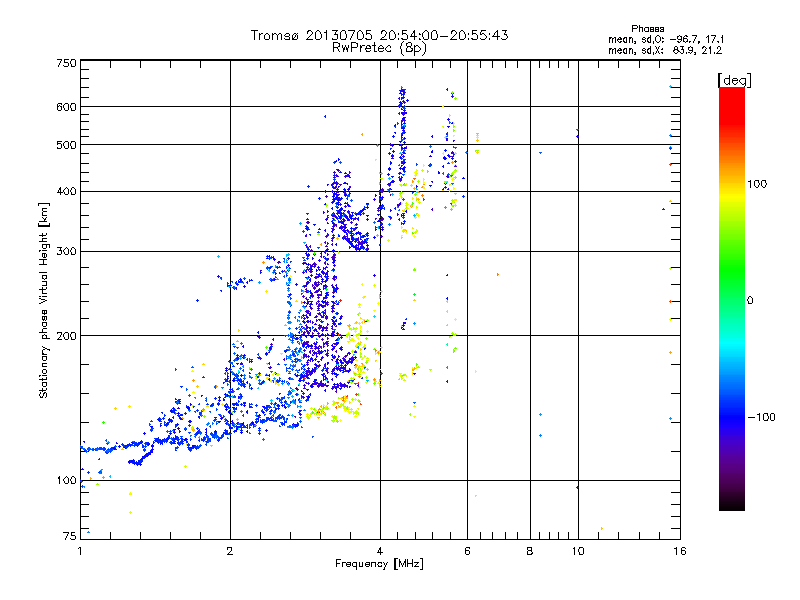Click the colorbar tick label '100'
This screenshot has height=600, width=800.
pyautogui.click(x=757, y=184)
